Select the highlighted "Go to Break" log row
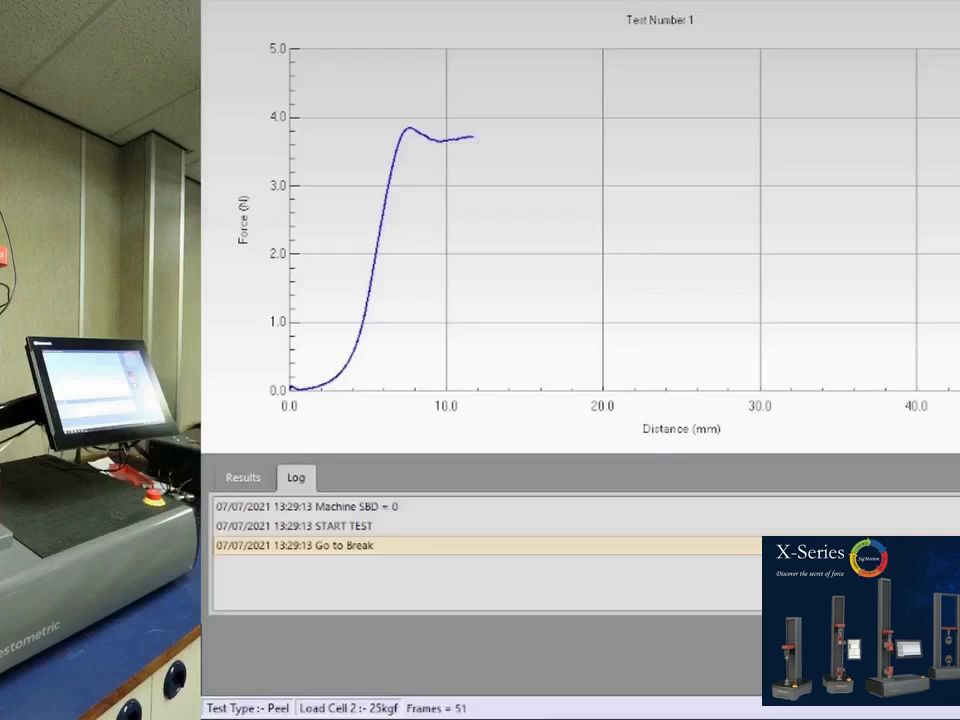The height and width of the screenshot is (720, 960). pos(487,546)
